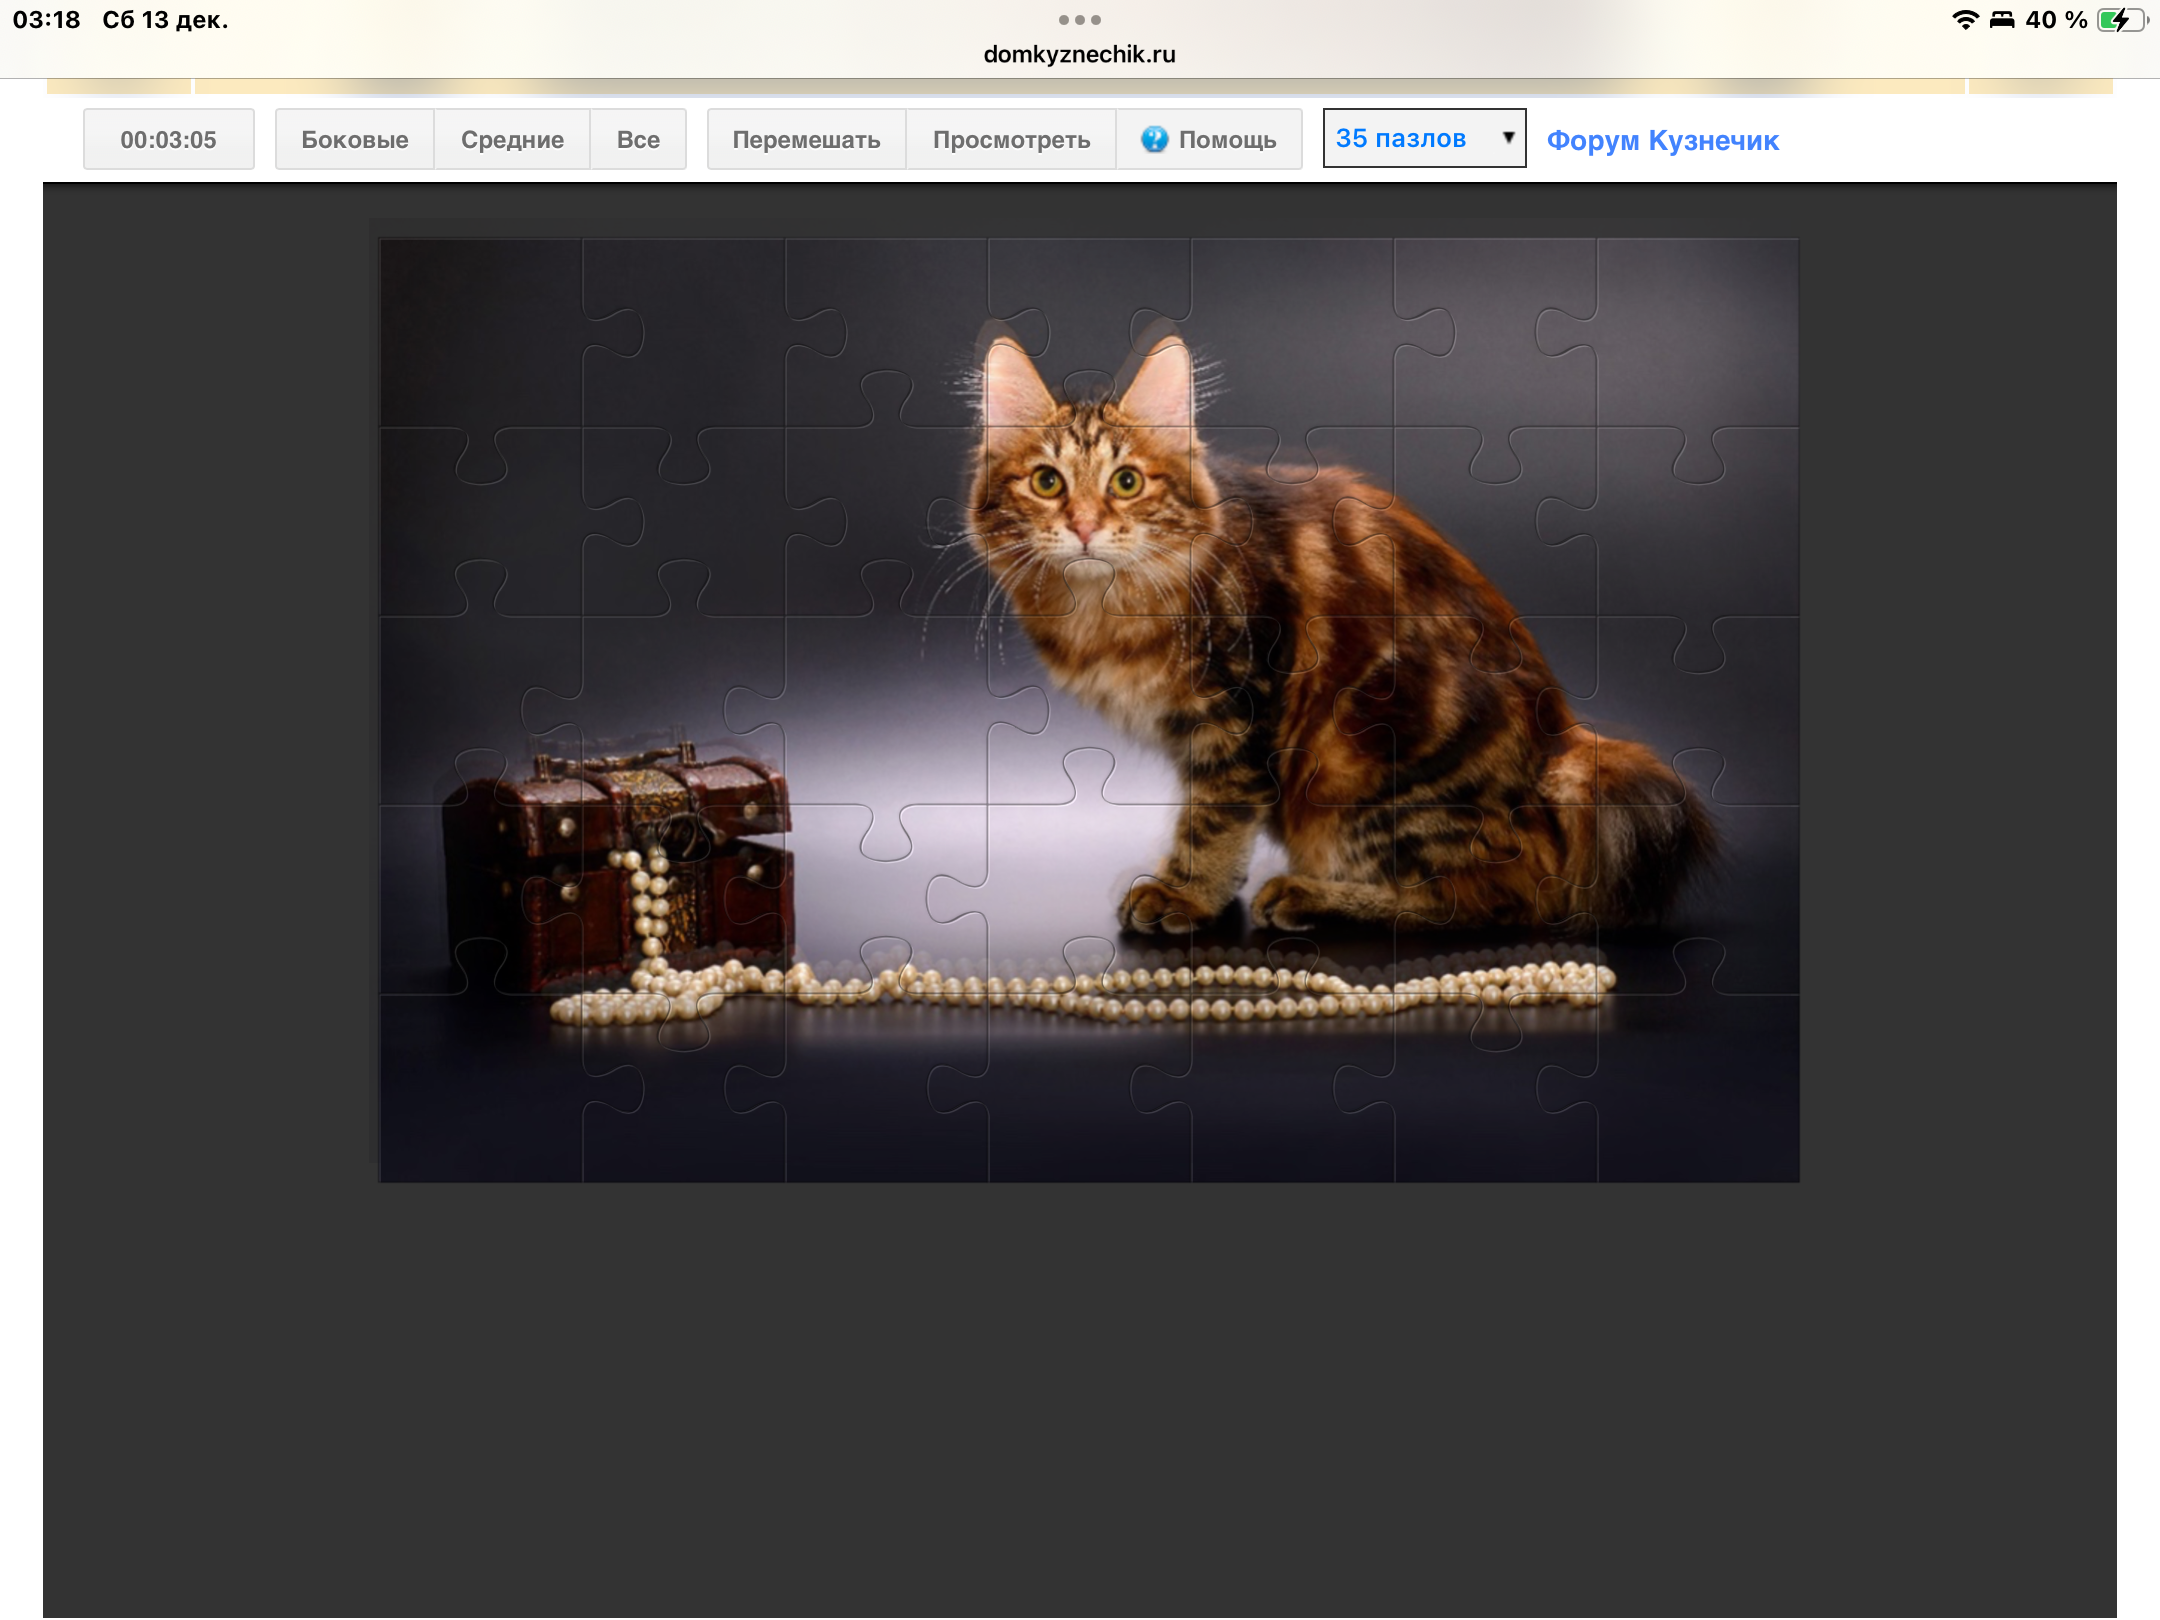Screen dimensions: 2160x1620
Task: Show Все puzzle pieces
Action: pyautogui.click(x=638, y=139)
